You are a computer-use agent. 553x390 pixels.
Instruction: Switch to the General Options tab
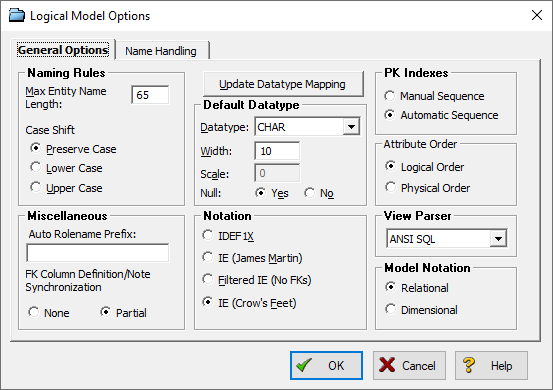pos(63,50)
